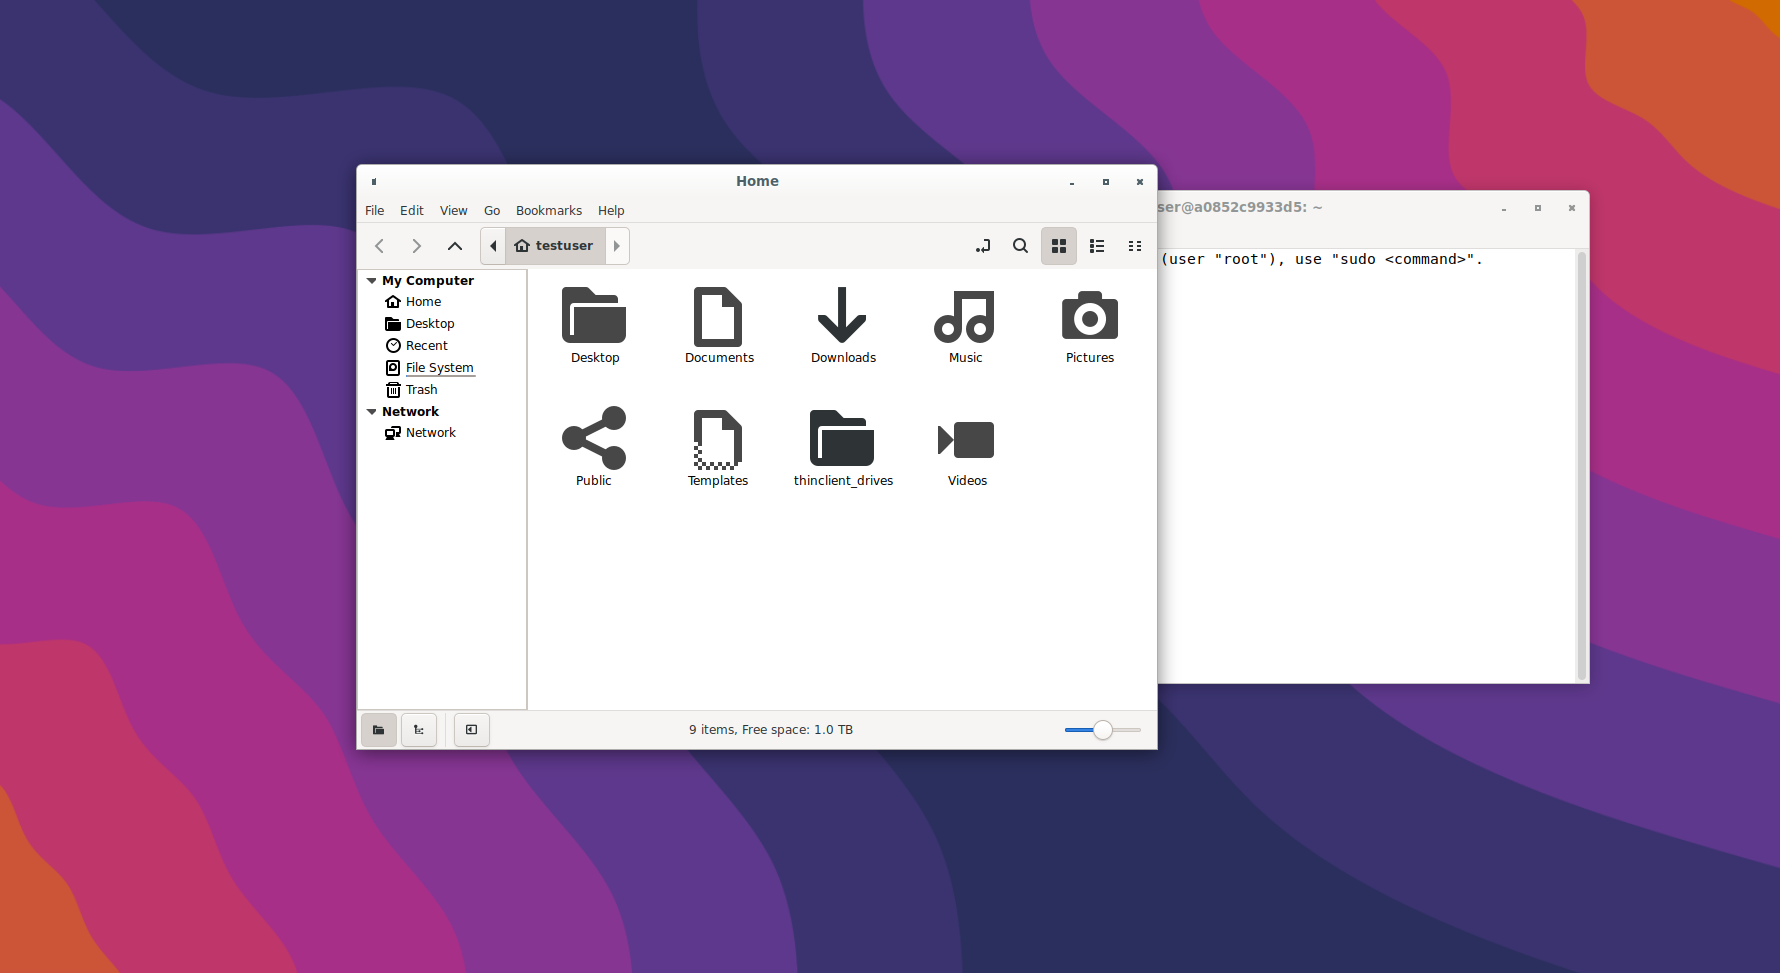Open the Downloads folder icon
The height and width of the screenshot is (973, 1780).
(842, 316)
